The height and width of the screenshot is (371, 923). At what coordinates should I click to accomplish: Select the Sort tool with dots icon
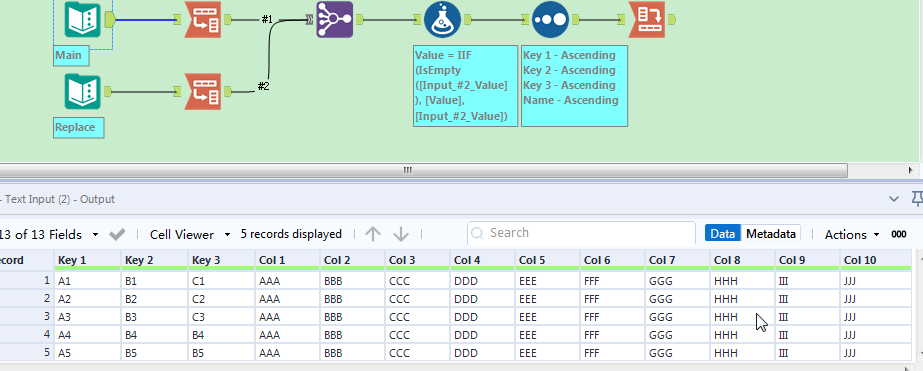coord(550,19)
